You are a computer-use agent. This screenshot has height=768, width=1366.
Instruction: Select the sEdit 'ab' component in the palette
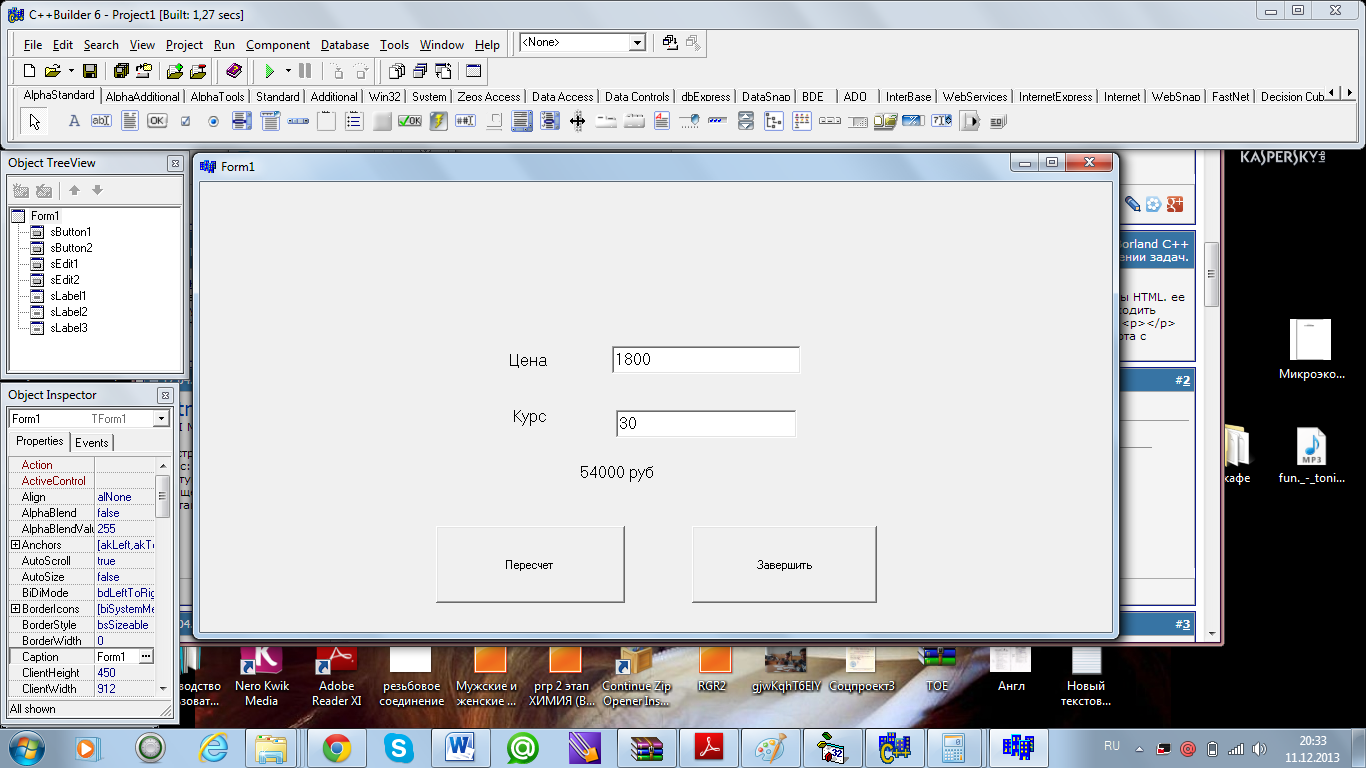[x=101, y=121]
